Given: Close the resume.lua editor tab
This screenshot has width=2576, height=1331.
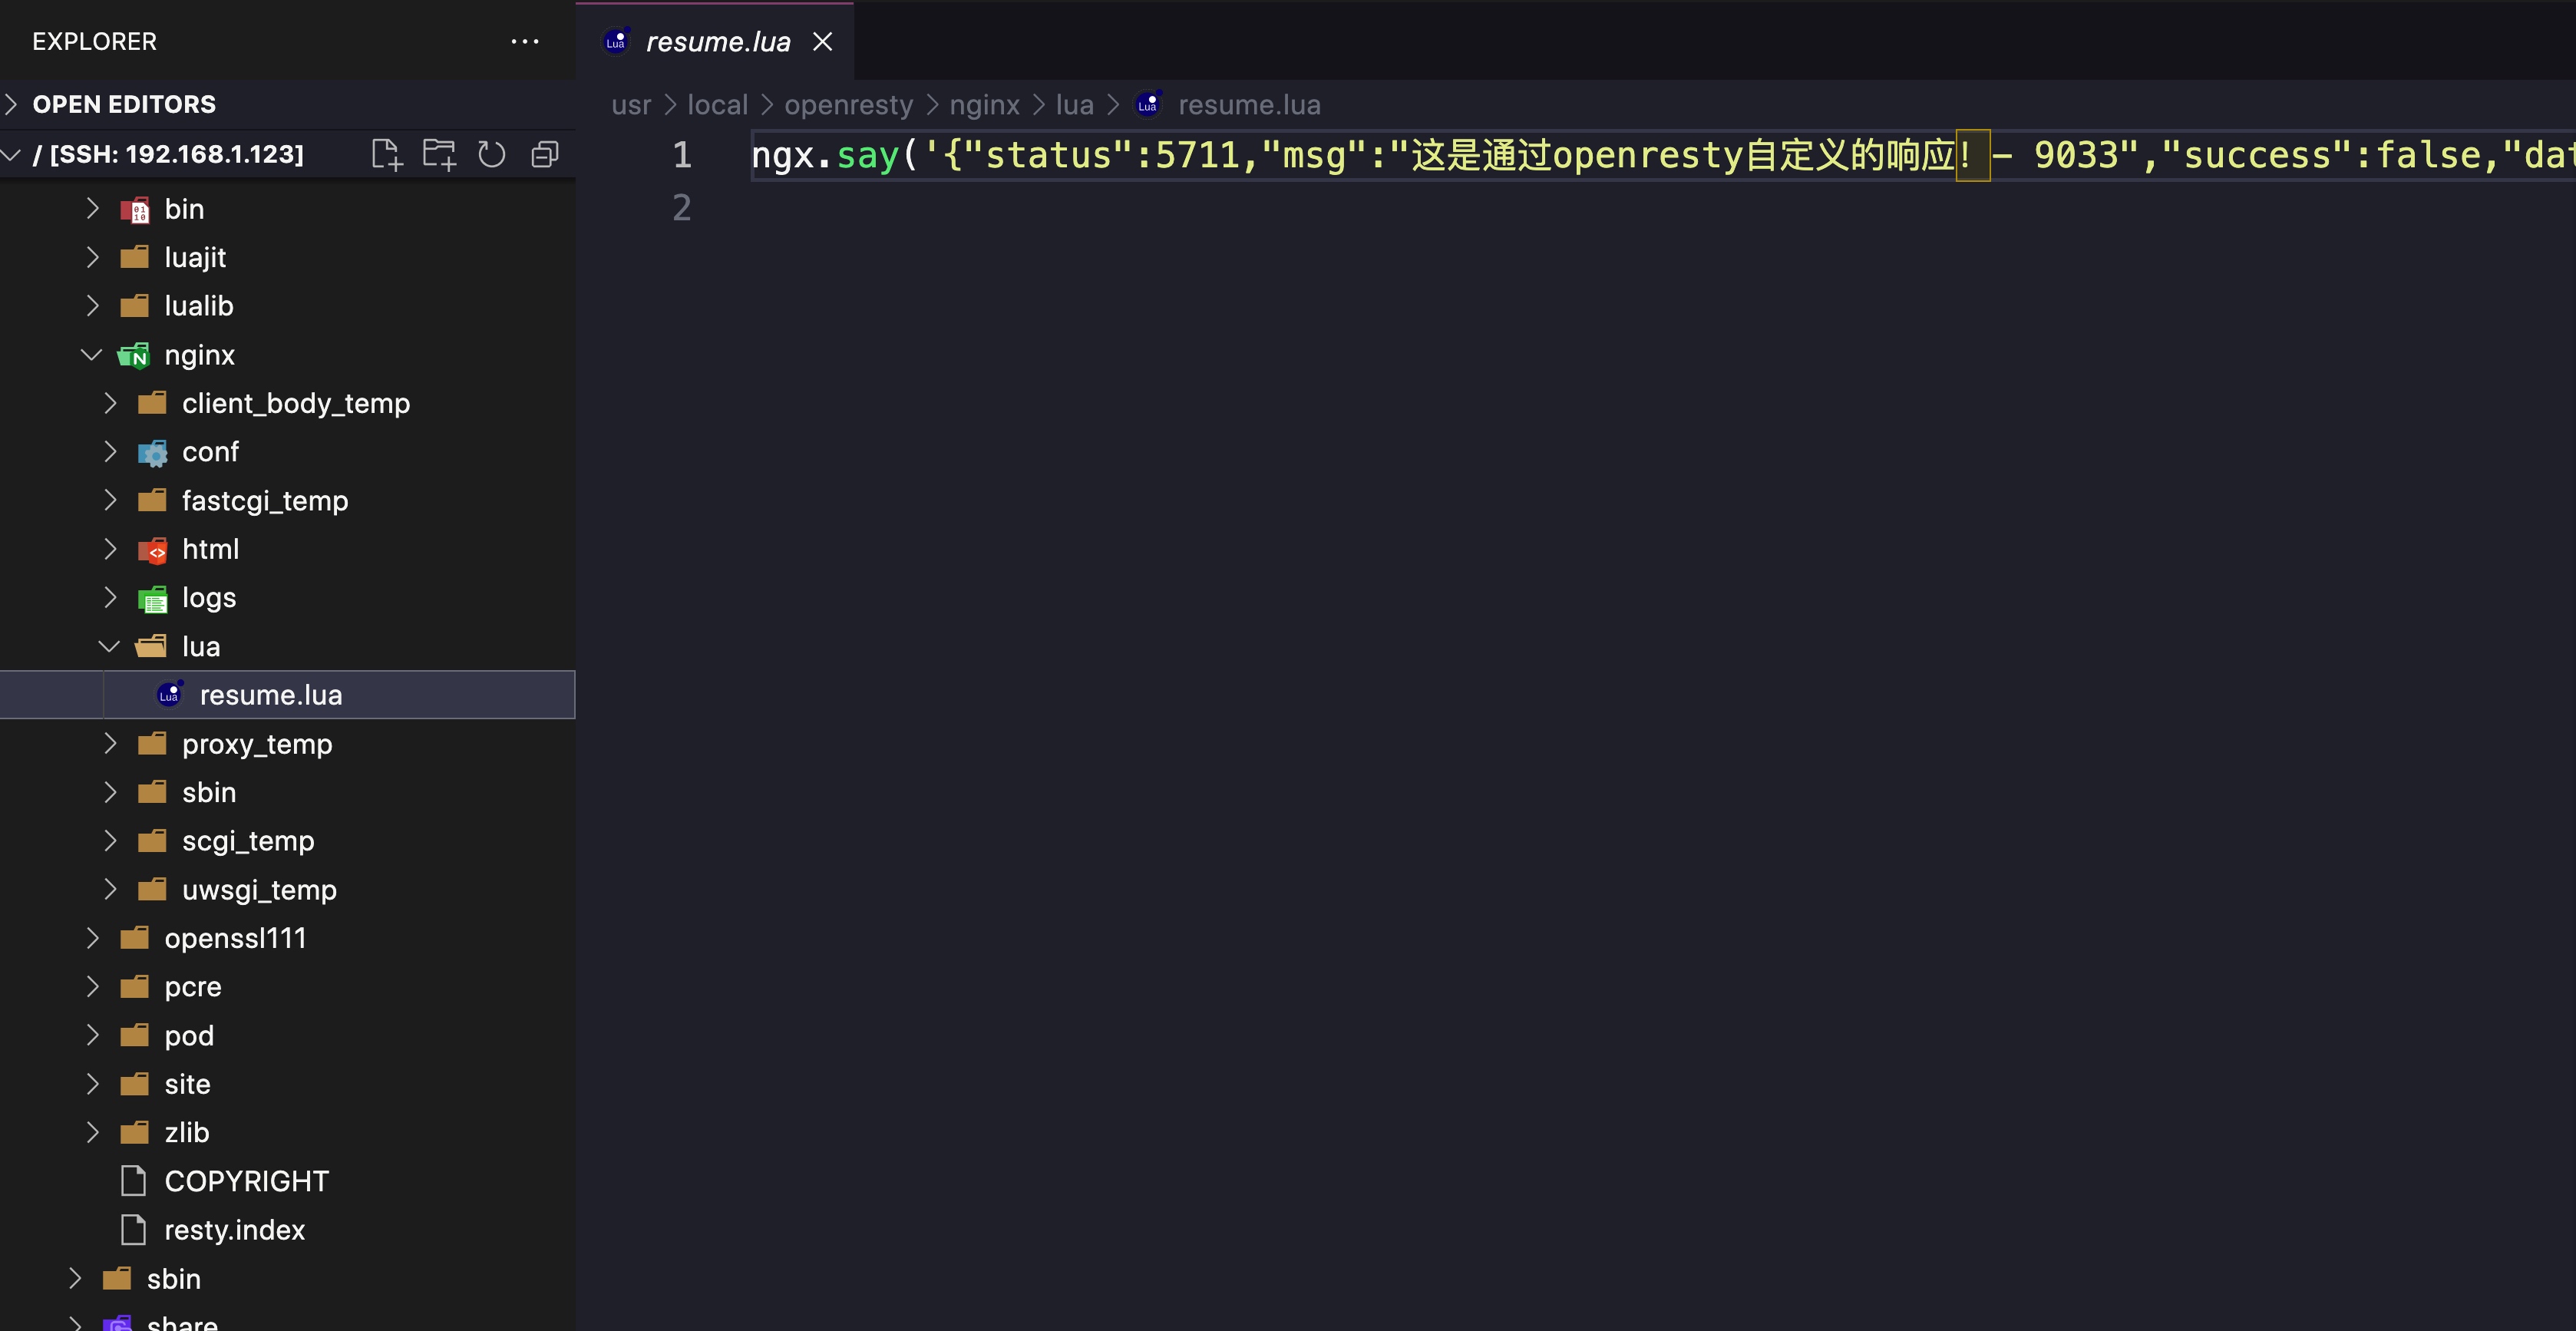Looking at the screenshot, I should click(x=822, y=41).
